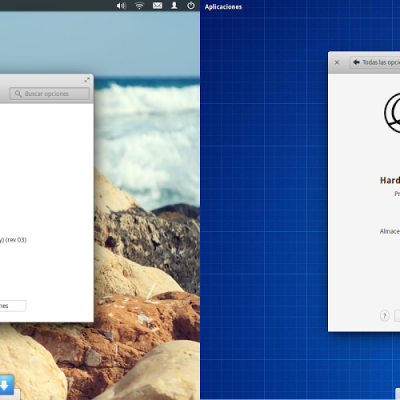This screenshot has width=400, height=400.
Task: Click the downloads icon in the dock
Action: pos(5,386)
